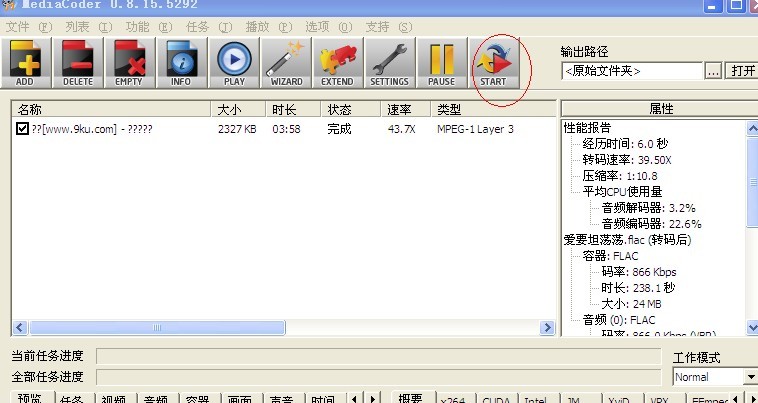This screenshot has width=758, height=403.
Task: Select the 音频 (0): FLAC tree node
Action: coord(619,320)
